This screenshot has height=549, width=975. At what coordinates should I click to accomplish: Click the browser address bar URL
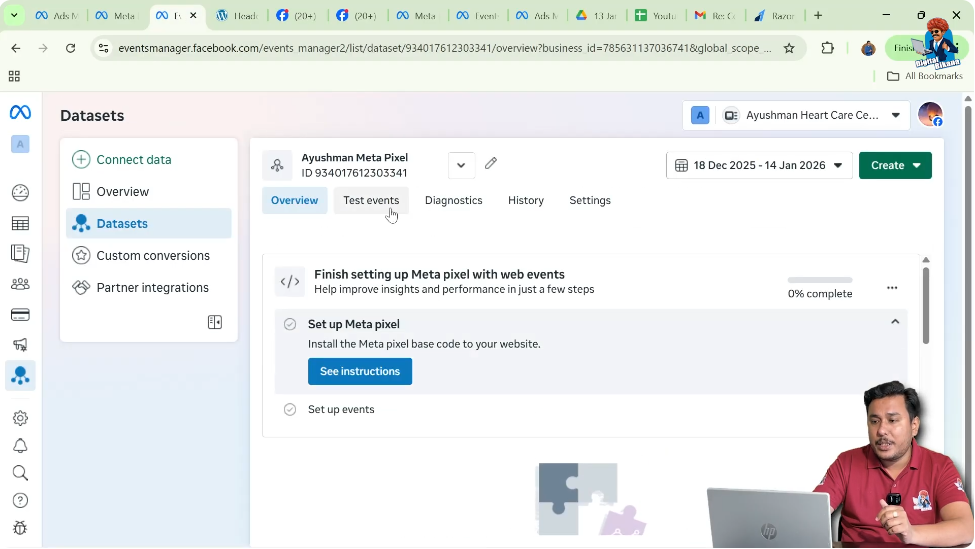[445, 48]
